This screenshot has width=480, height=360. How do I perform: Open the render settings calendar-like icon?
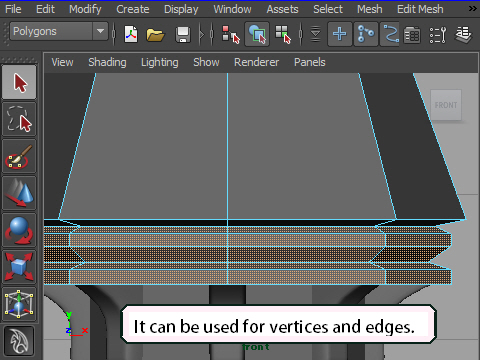412,35
